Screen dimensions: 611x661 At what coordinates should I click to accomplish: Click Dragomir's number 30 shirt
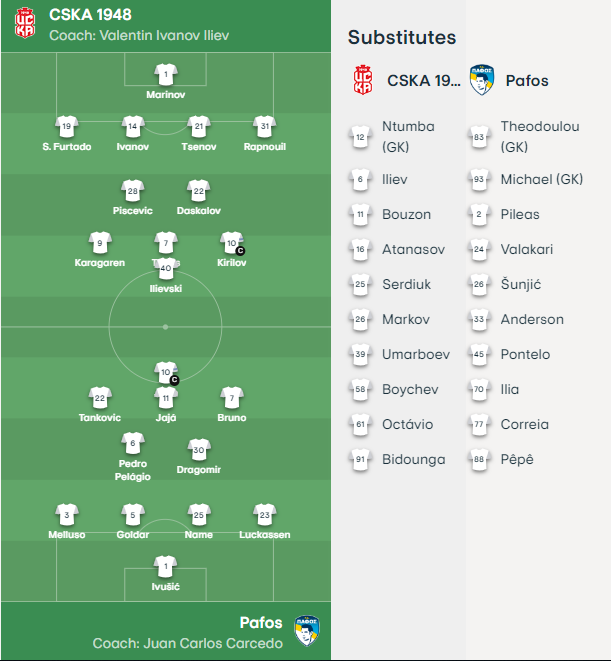coord(199,450)
